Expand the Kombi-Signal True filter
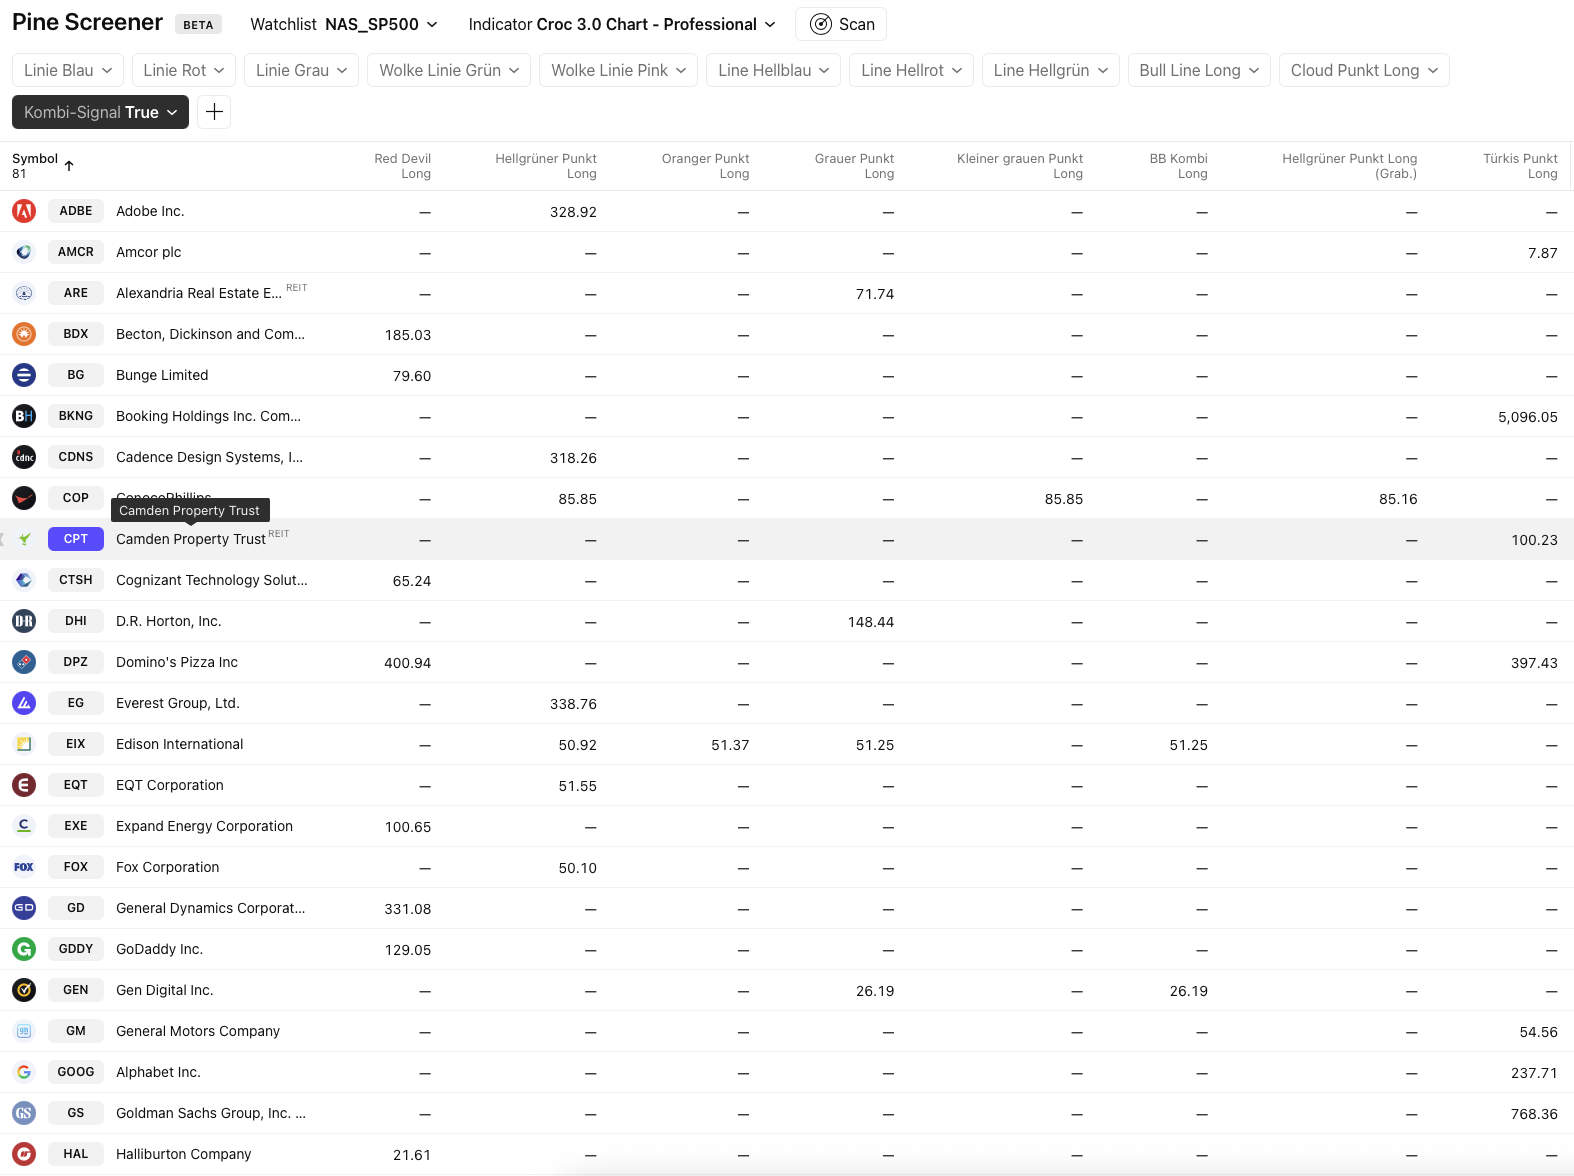The image size is (1574, 1176). 100,112
